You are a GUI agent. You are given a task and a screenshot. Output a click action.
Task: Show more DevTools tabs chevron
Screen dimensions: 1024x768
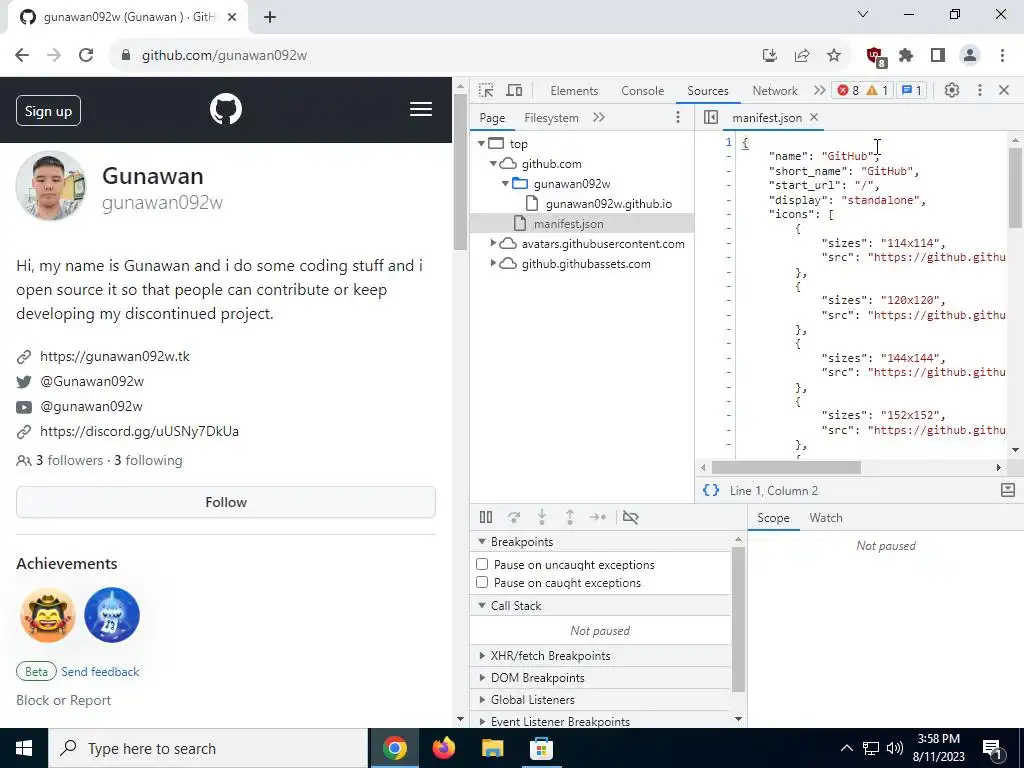pyautogui.click(x=819, y=90)
